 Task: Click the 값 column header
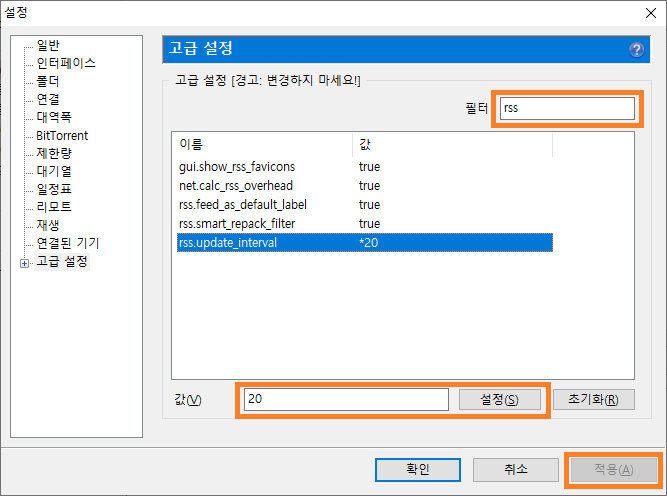coord(453,145)
